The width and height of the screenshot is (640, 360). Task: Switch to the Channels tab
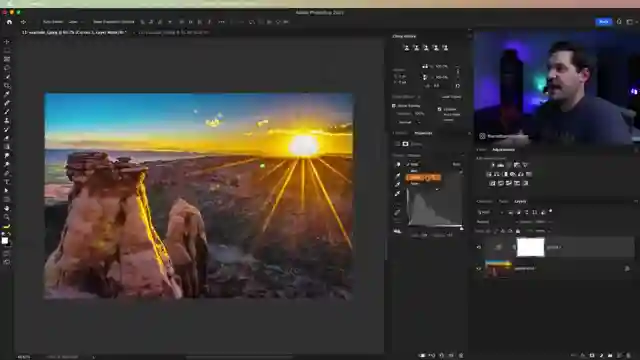click(484, 202)
